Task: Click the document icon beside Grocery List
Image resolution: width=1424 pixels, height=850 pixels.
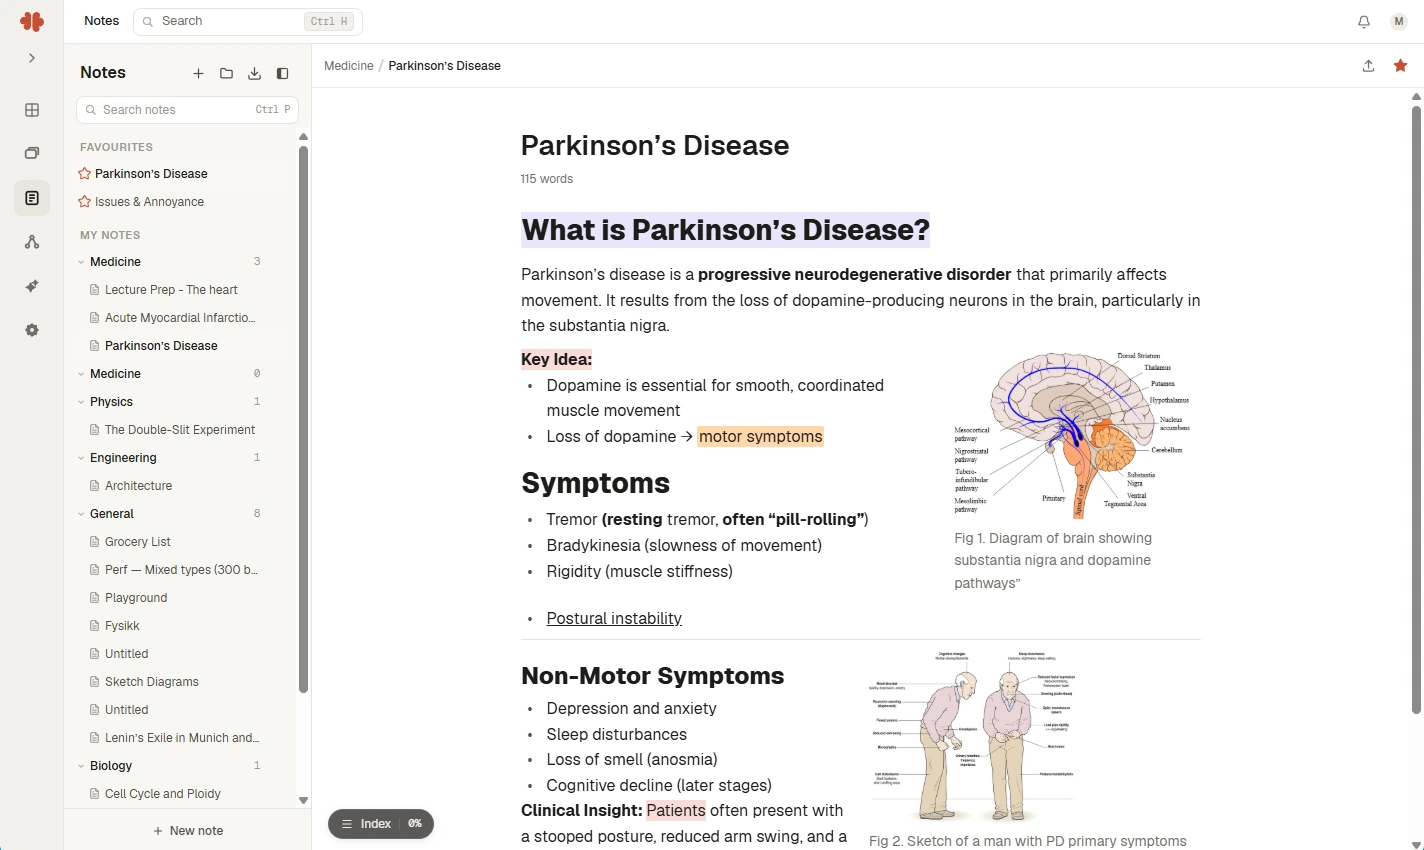Action: click(x=95, y=542)
